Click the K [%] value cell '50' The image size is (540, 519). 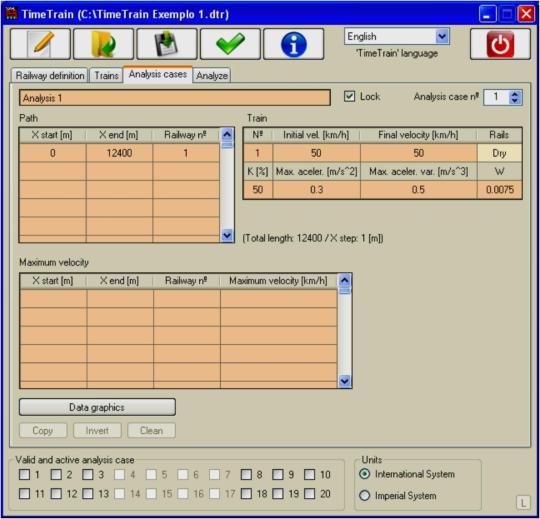point(258,189)
